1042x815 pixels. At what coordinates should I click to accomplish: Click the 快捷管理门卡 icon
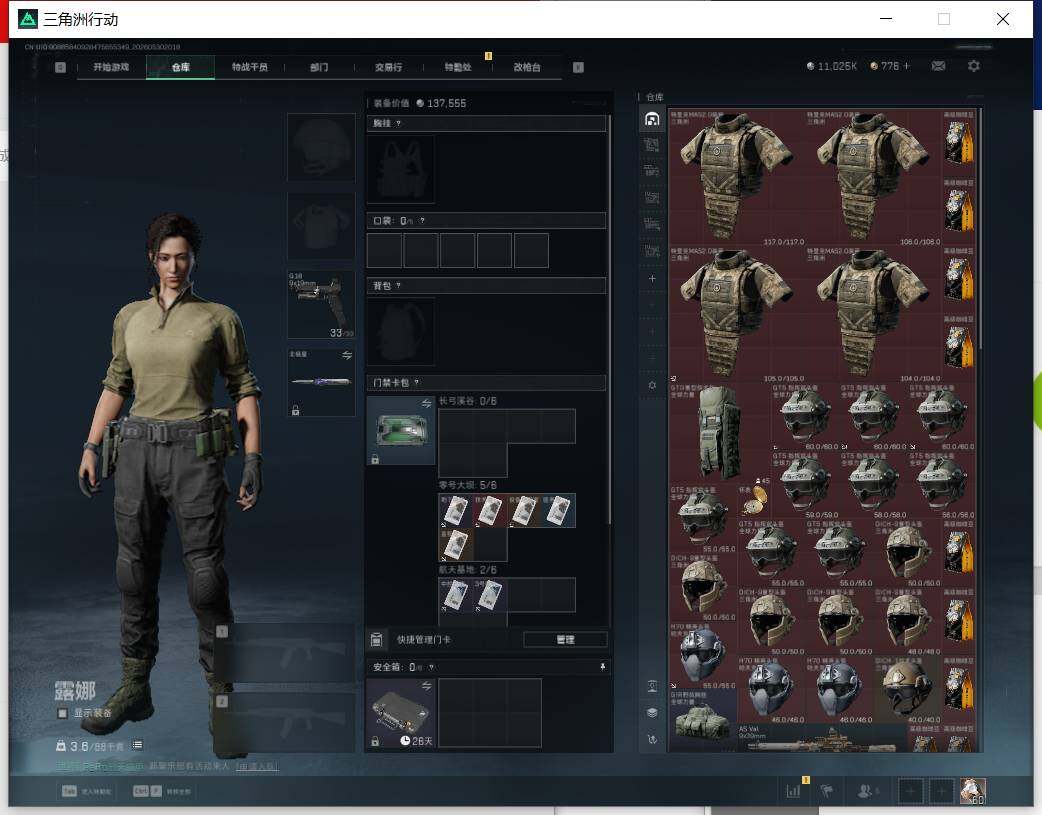click(x=376, y=640)
